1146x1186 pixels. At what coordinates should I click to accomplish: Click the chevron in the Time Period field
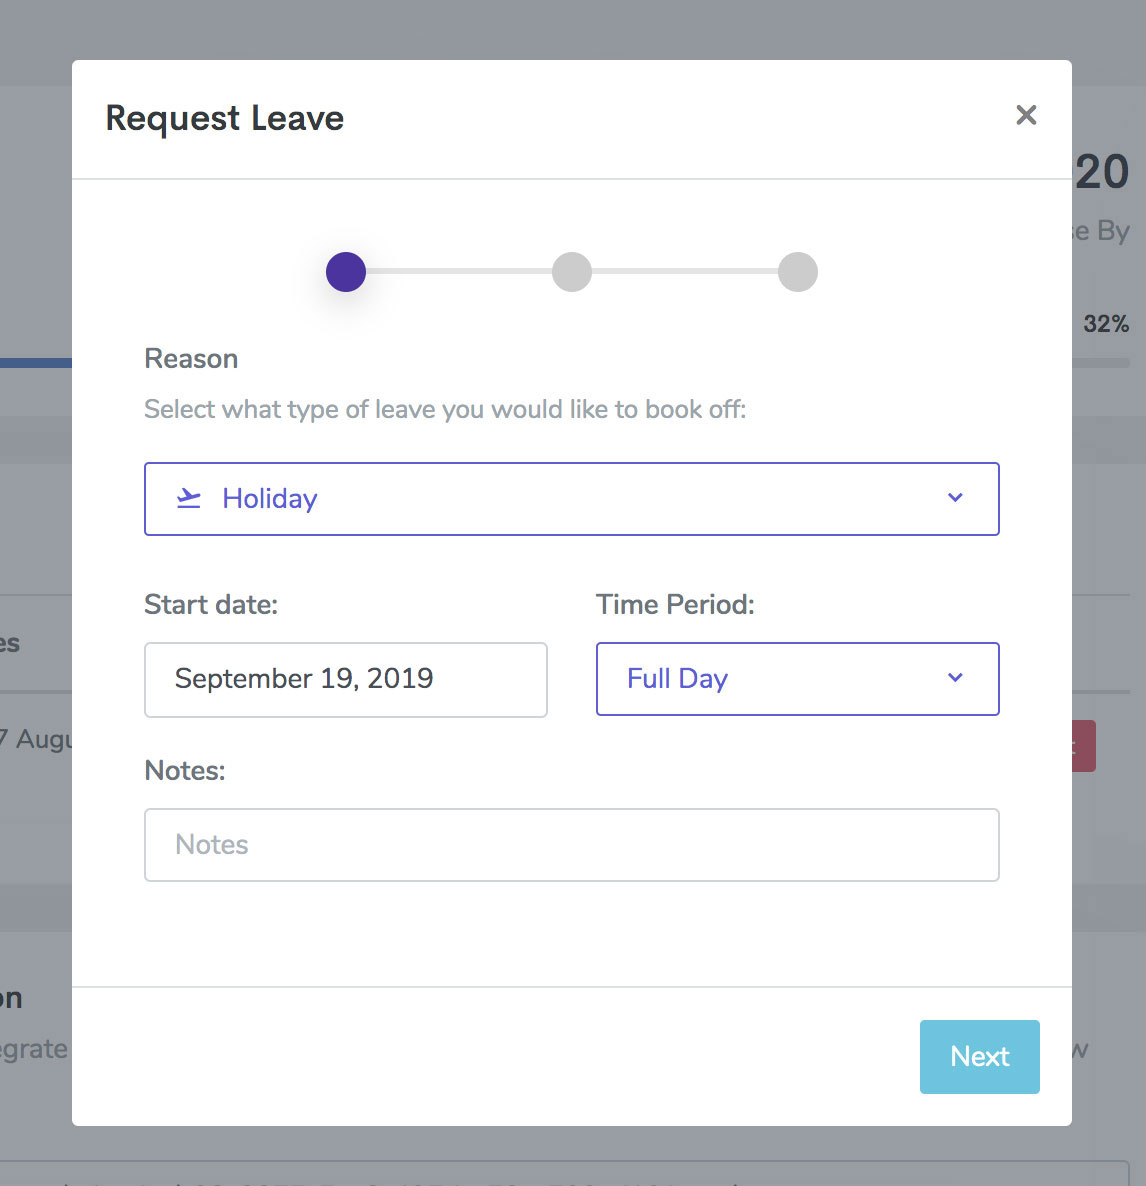955,678
